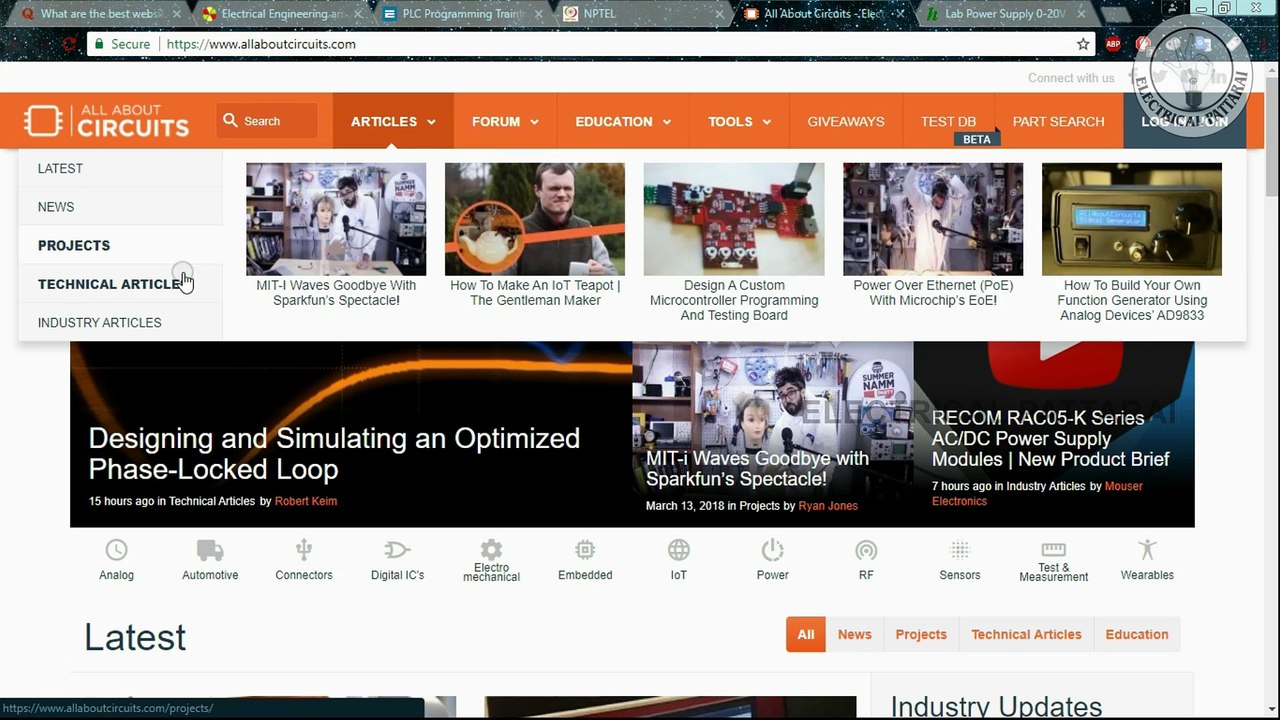The height and width of the screenshot is (720, 1280).
Task: Switch to the All filter tab
Action: 806,634
